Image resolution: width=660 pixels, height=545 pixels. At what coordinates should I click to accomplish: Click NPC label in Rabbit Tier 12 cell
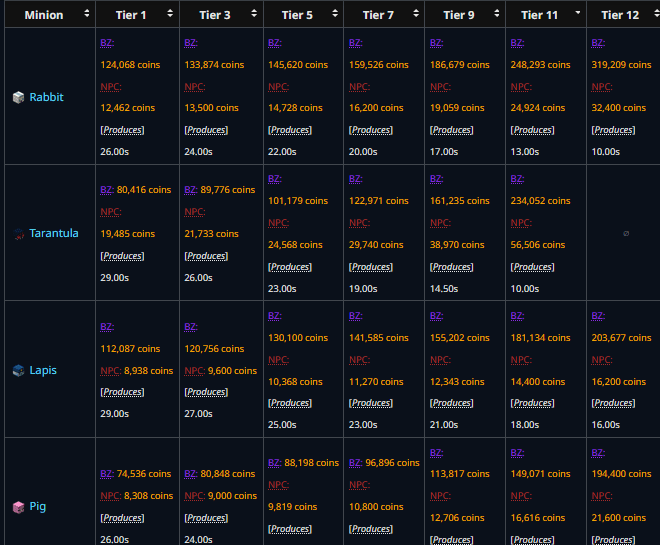[x=601, y=87]
